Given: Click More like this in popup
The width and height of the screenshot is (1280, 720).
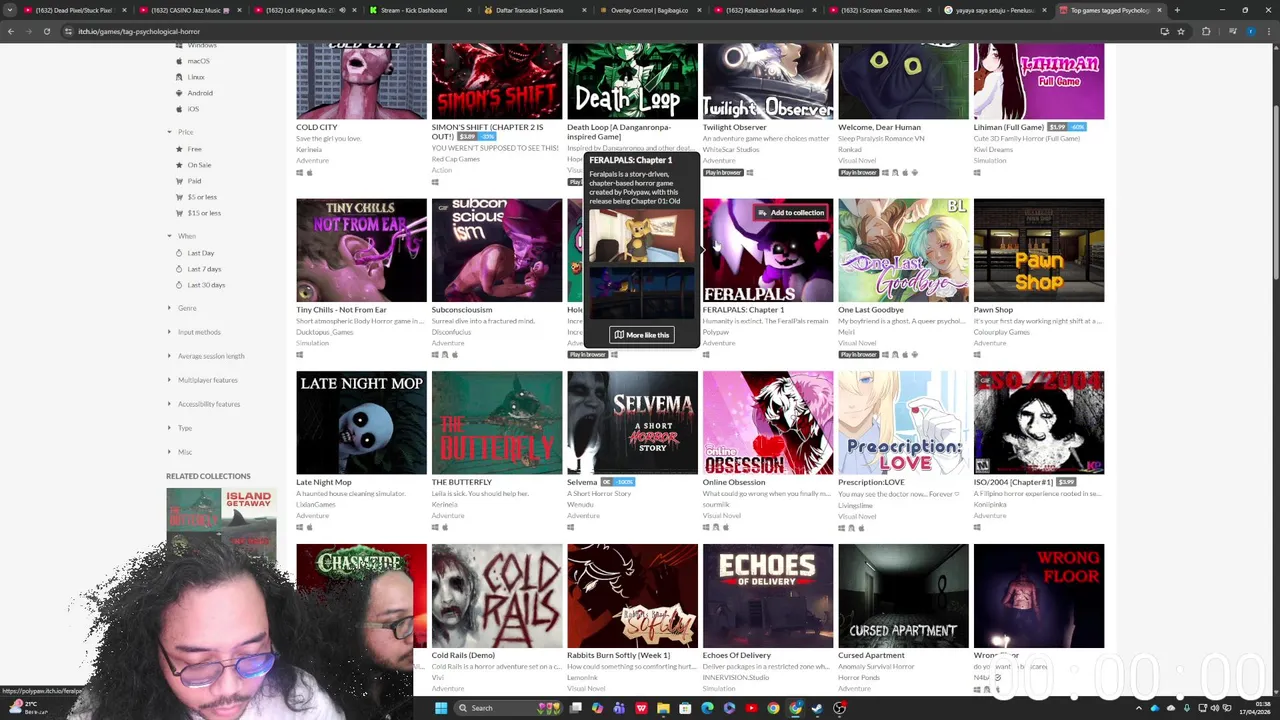Looking at the screenshot, I should [642, 335].
